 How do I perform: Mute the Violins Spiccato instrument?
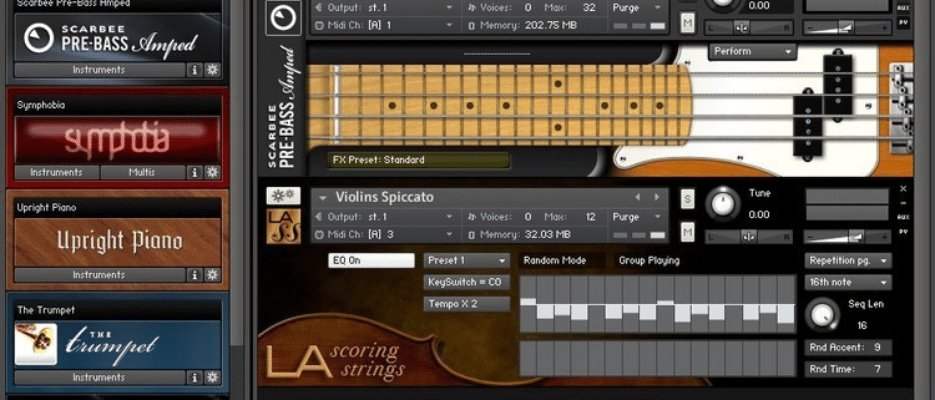[688, 231]
